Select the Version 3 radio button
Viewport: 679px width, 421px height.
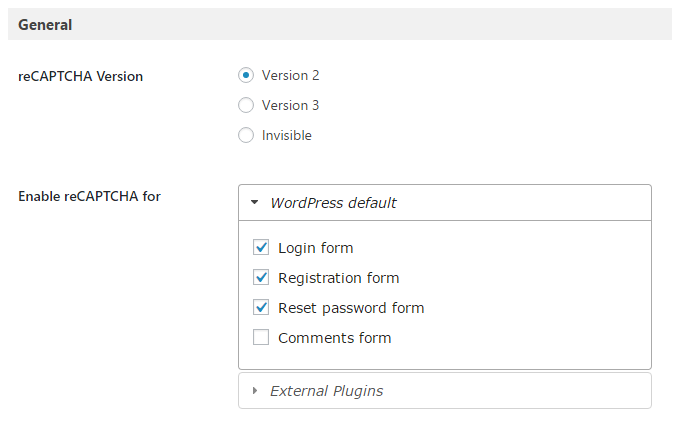246,105
